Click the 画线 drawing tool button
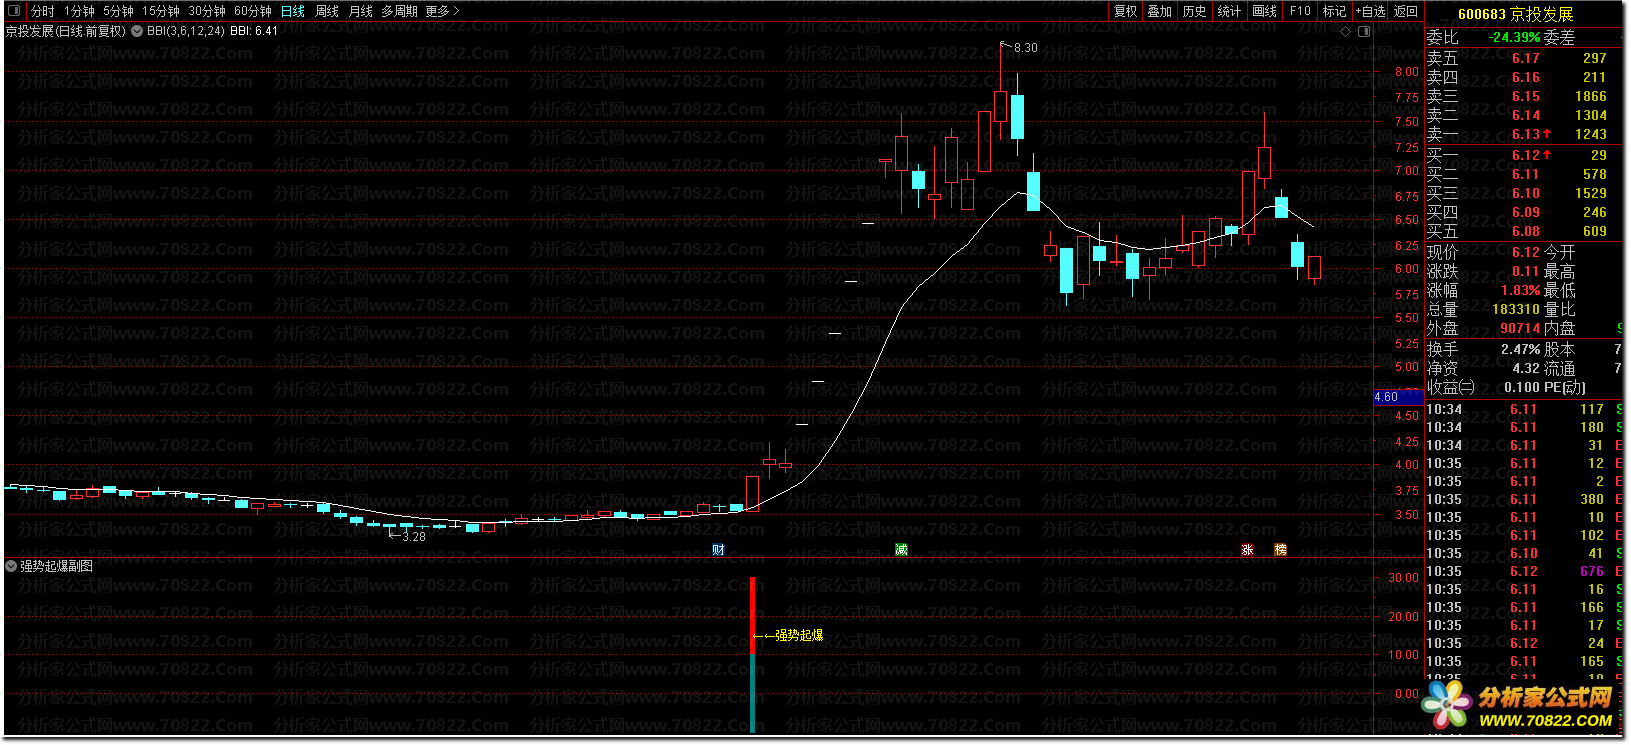The width and height of the screenshot is (1631, 745). tap(1265, 11)
